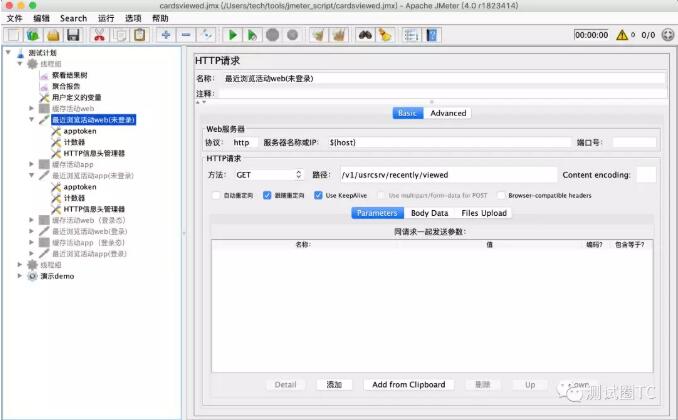This screenshot has width=678, height=420.
Task: Collapse the expanded 线程组 node
Action: [19, 64]
